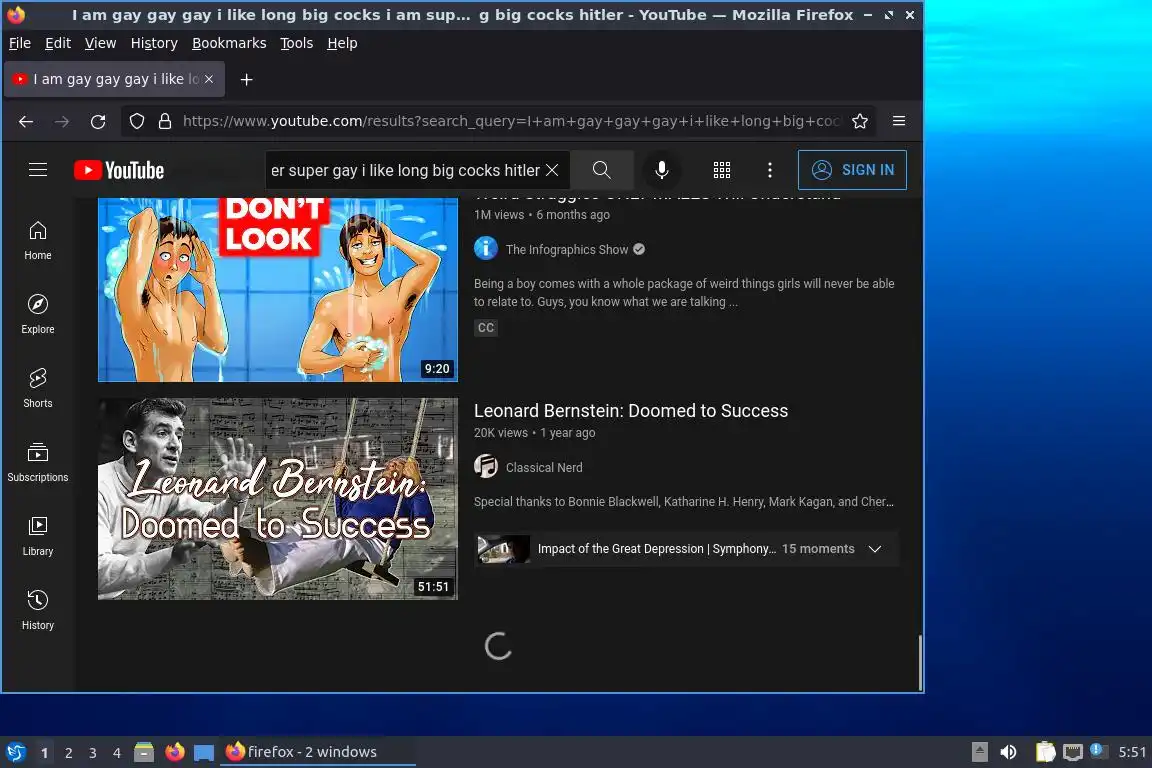This screenshot has width=1152, height=768.
Task: Go back with Firefox back arrow
Action: 26,121
